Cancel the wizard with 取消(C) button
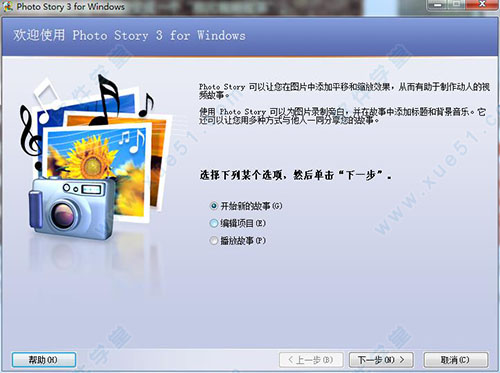The height and width of the screenshot is (373, 500). tap(456, 360)
